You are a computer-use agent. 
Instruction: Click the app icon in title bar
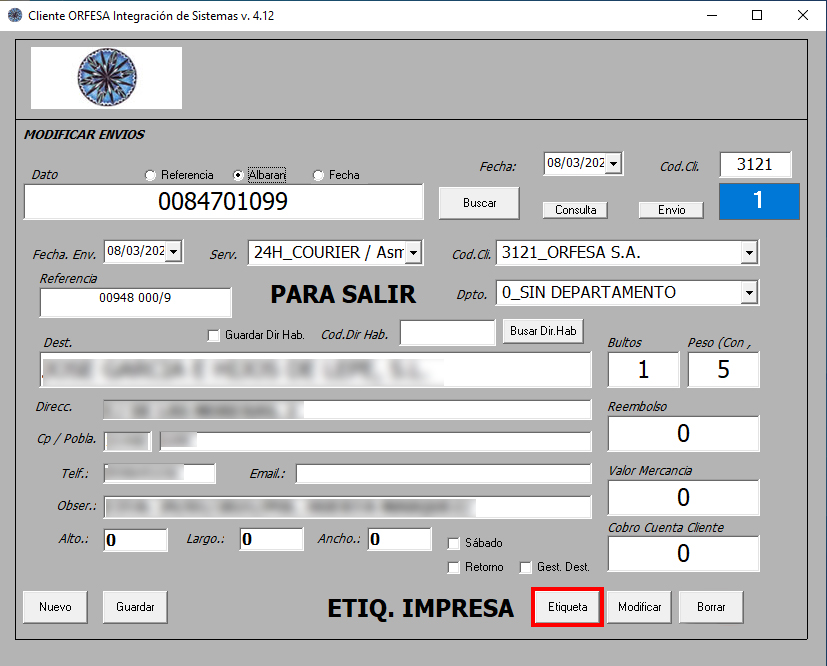click(14, 16)
